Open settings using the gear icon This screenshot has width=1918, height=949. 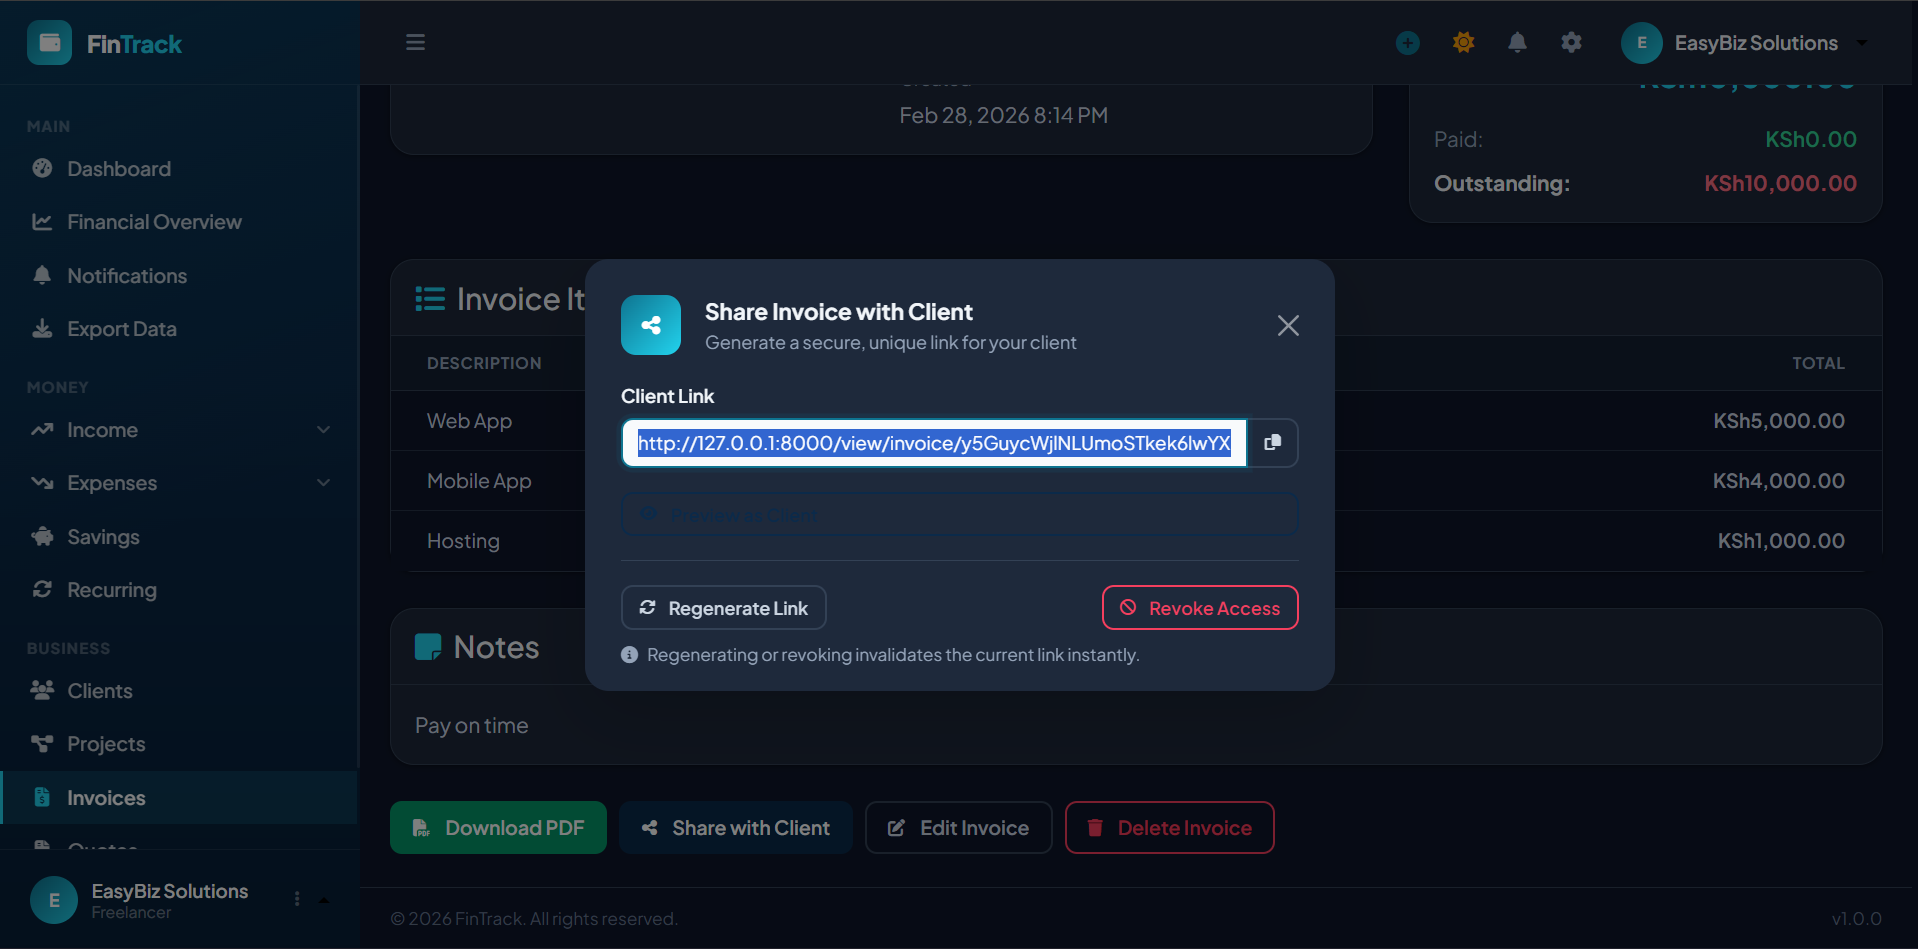click(1570, 42)
